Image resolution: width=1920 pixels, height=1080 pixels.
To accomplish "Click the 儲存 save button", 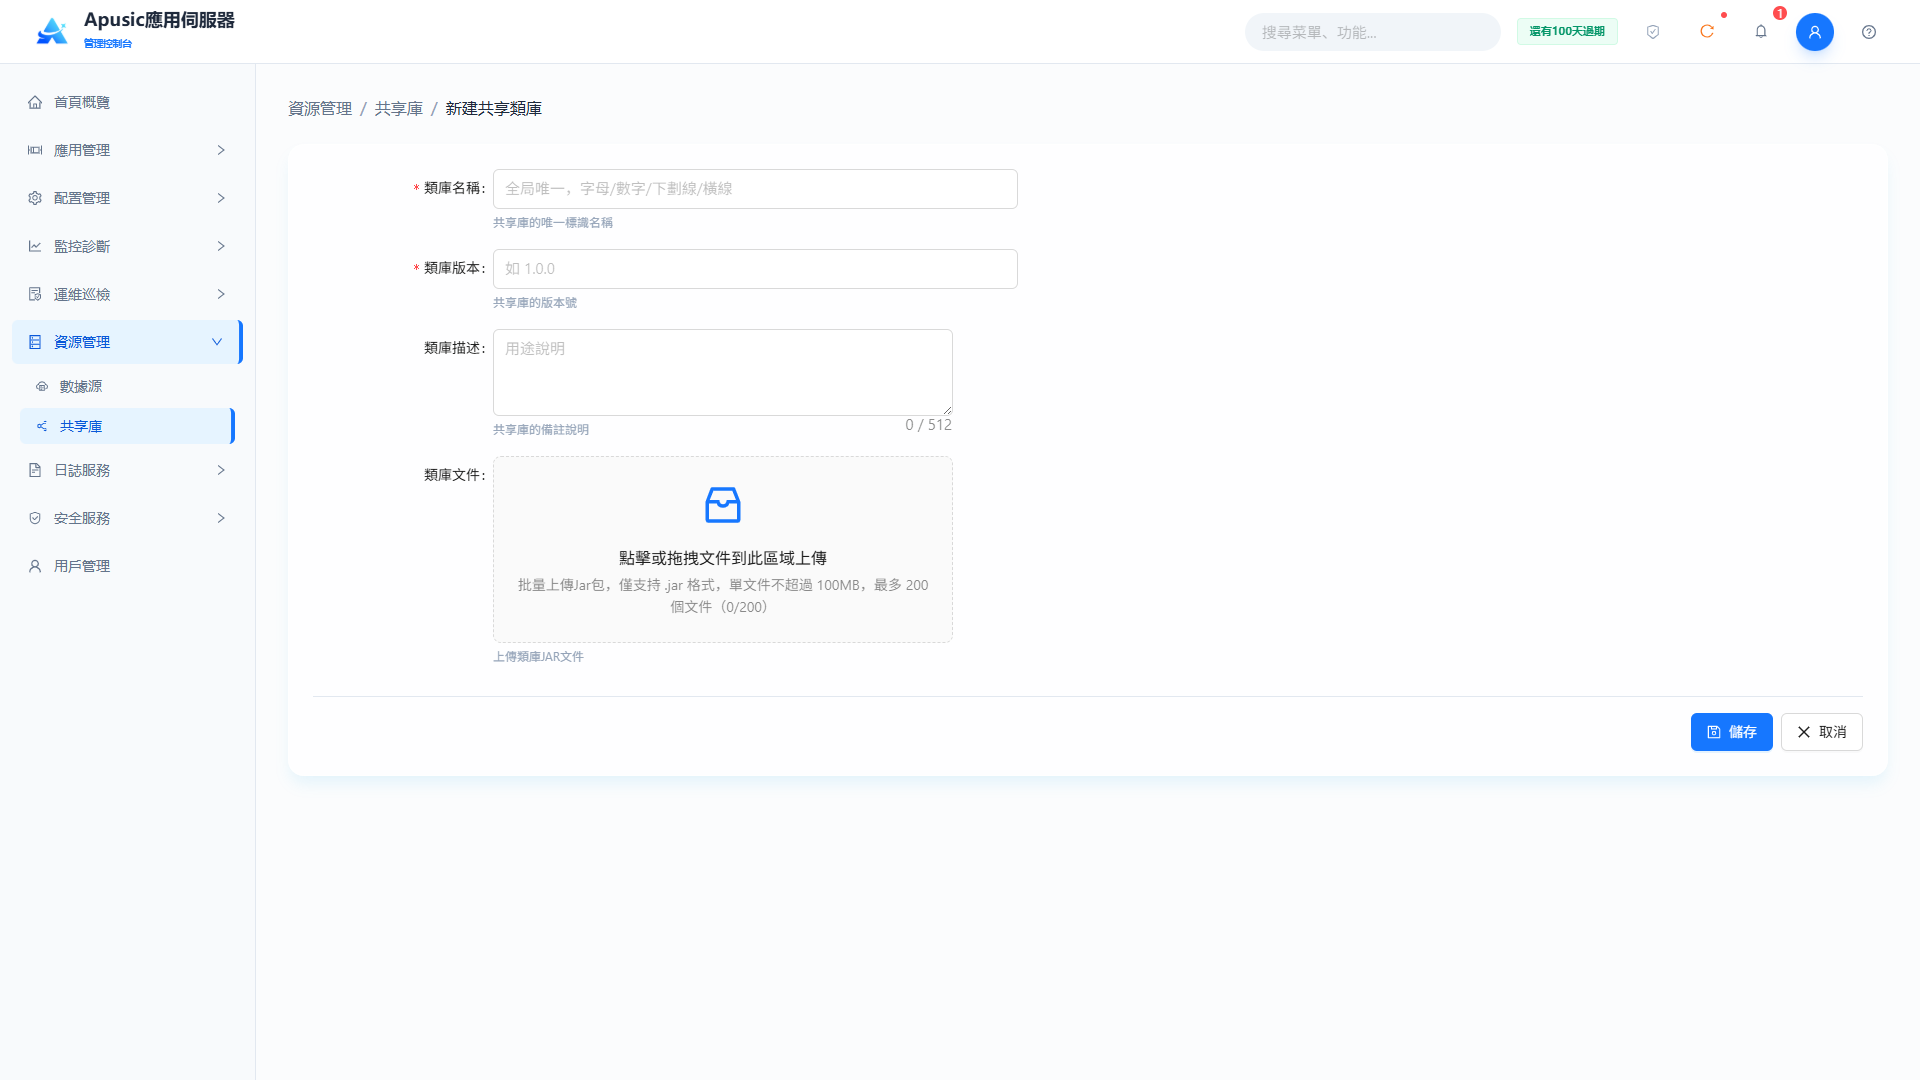I will (1731, 732).
